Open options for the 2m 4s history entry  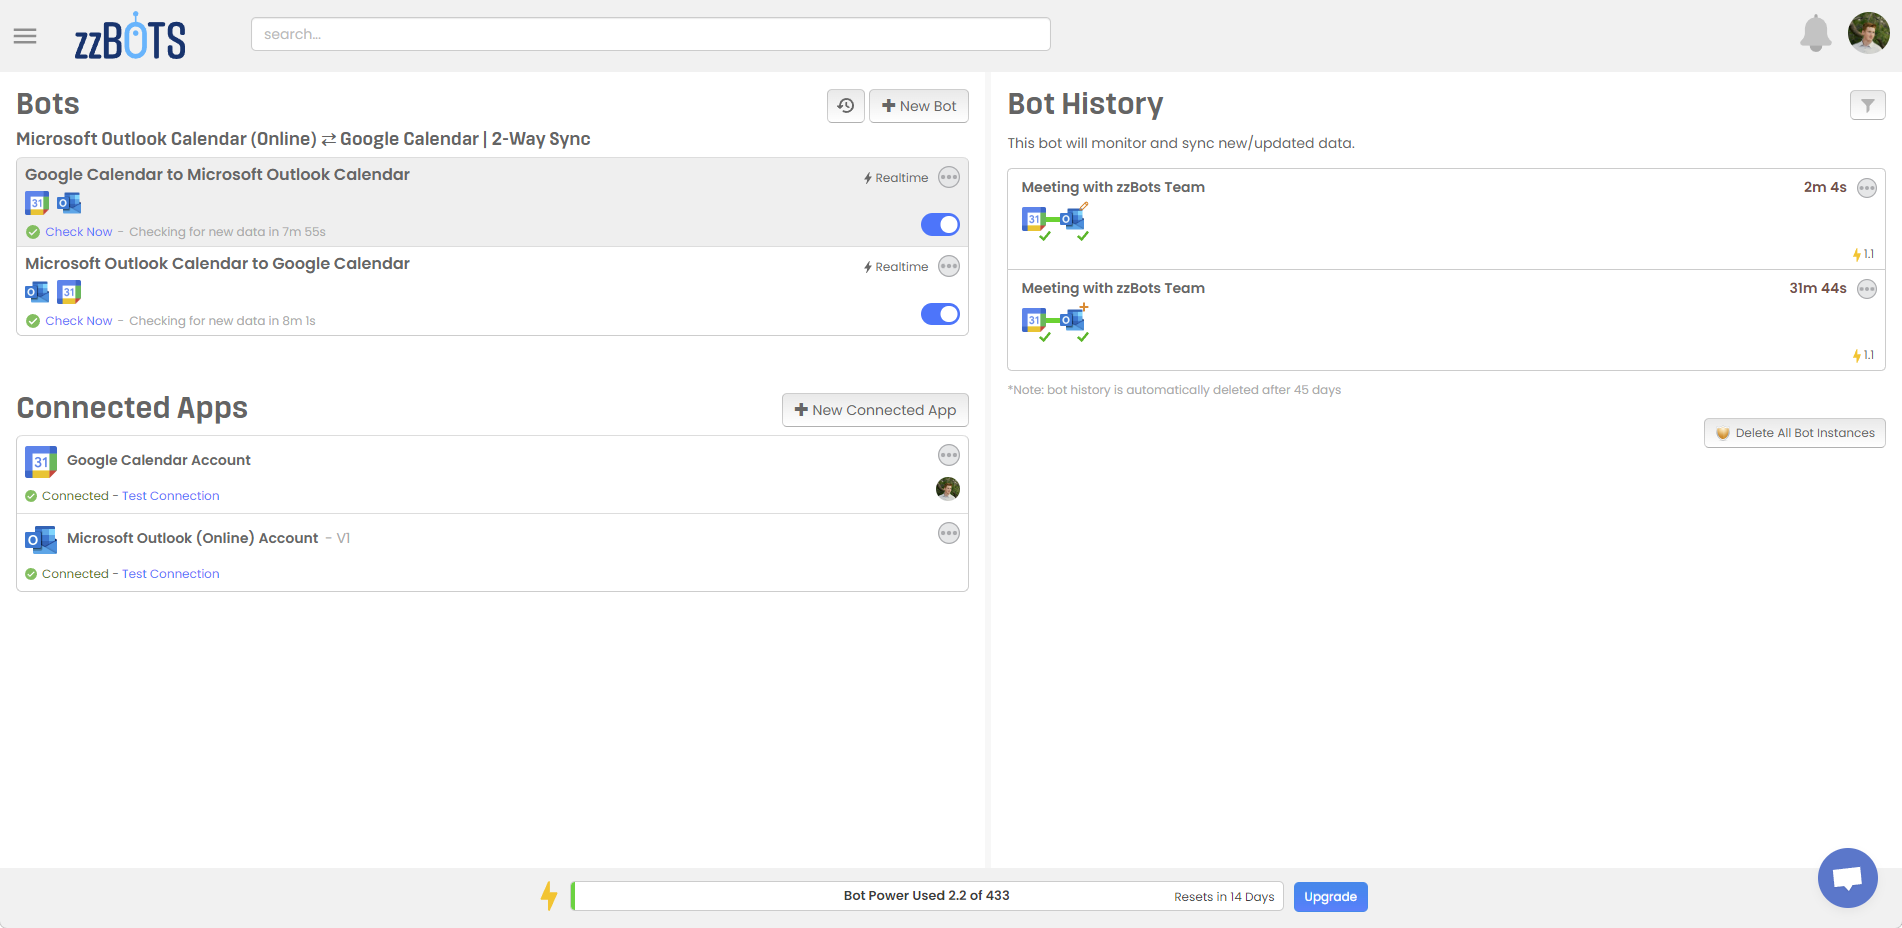coord(1866,188)
